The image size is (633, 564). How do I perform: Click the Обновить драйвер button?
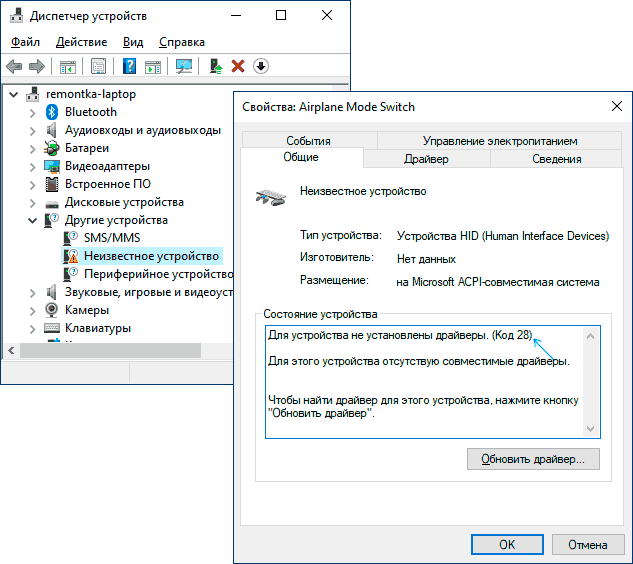click(533, 459)
